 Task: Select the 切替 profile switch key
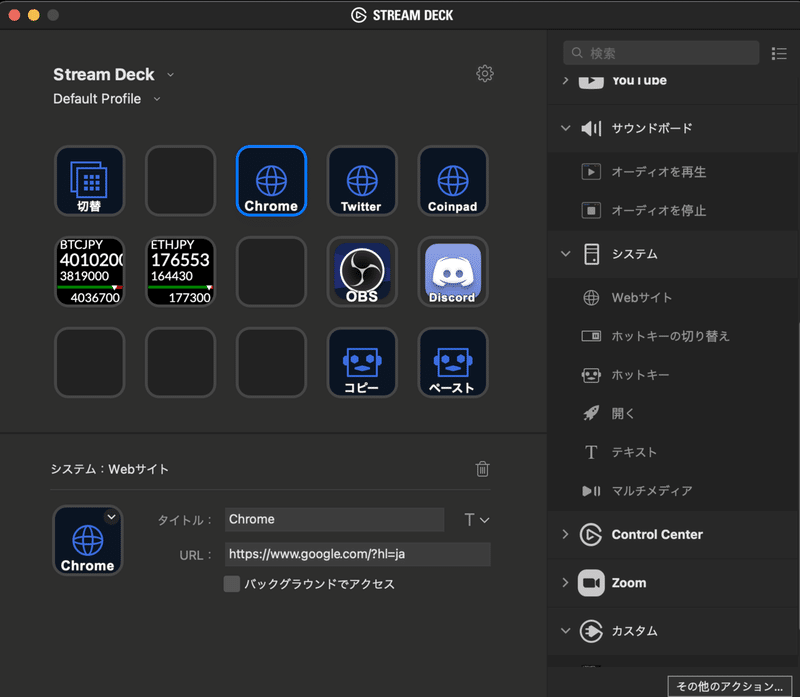coord(90,181)
